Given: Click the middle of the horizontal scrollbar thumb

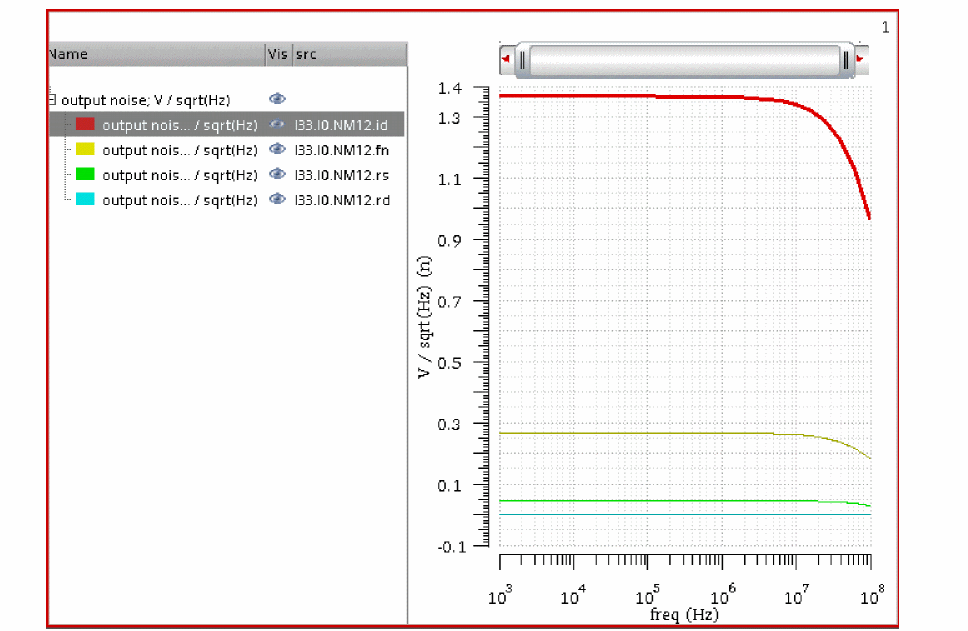Looking at the screenshot, I should 684,60.
